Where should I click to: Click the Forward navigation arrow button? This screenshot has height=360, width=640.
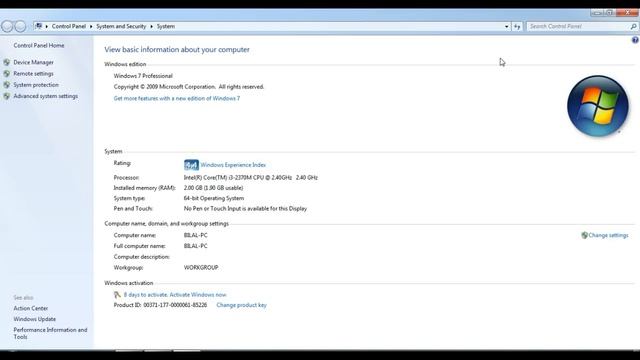20,27
